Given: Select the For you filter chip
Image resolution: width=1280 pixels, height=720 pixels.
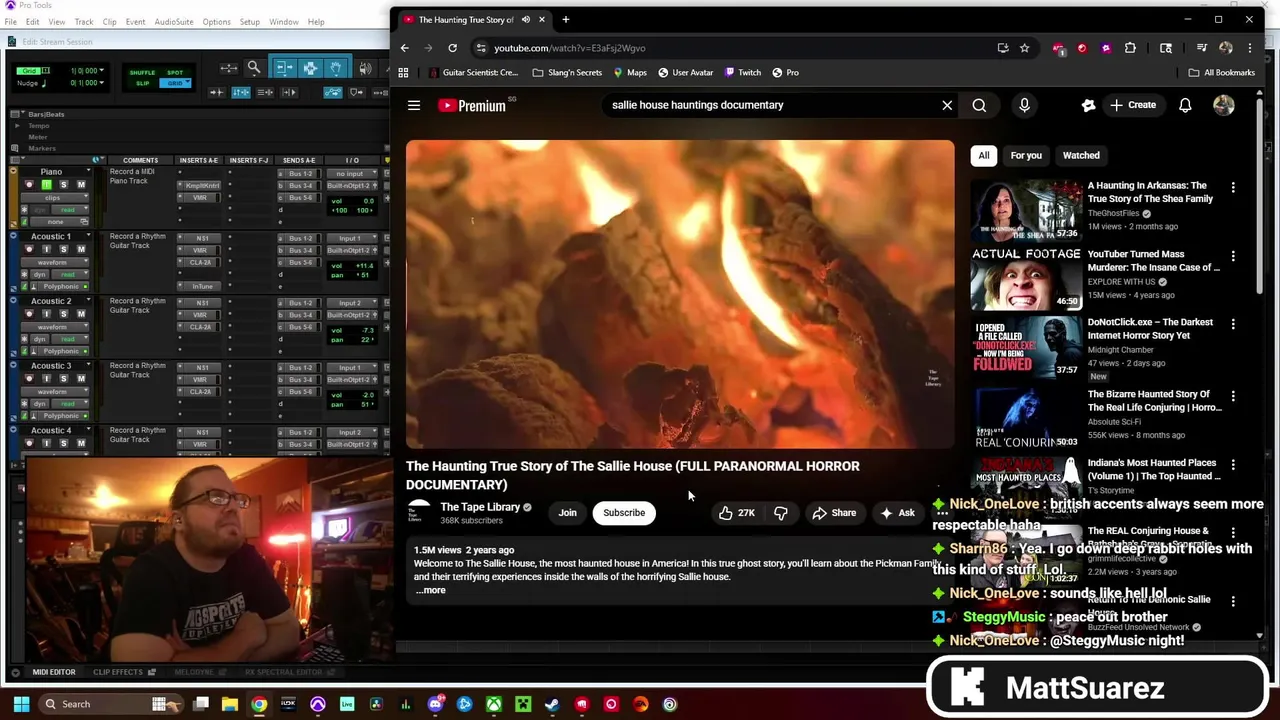Looking at the screenshot, I should click(1026, 156).
